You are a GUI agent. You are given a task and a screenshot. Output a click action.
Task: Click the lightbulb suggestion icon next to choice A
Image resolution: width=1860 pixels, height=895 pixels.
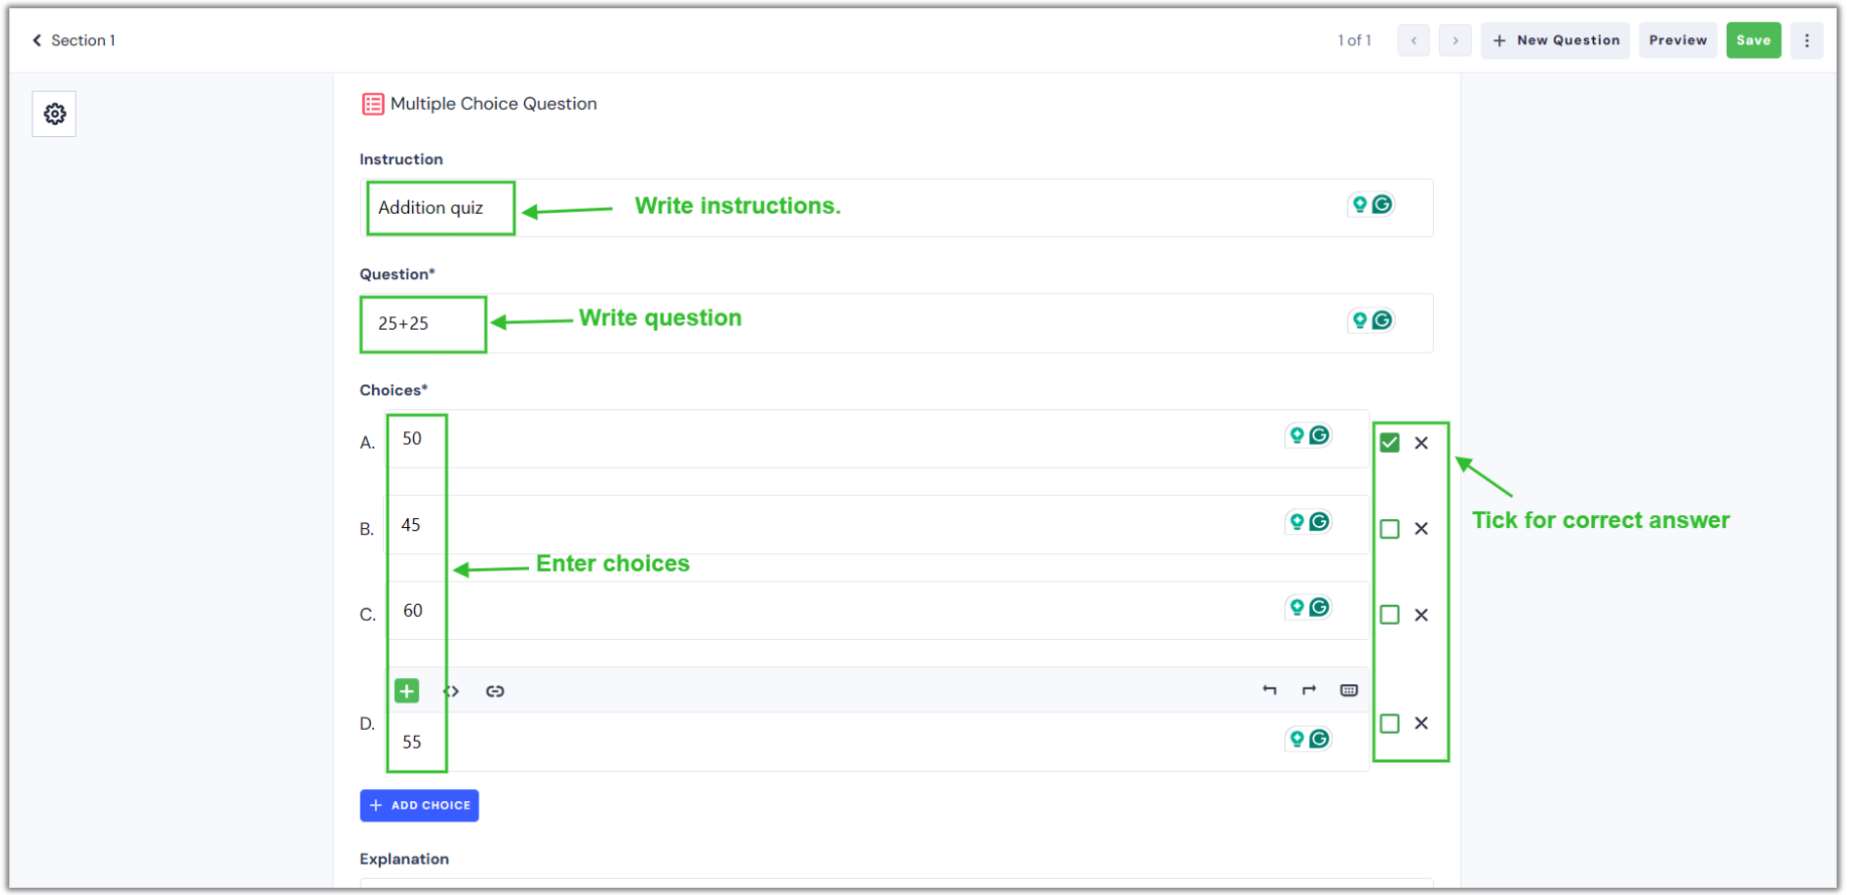pos(1296,435)
